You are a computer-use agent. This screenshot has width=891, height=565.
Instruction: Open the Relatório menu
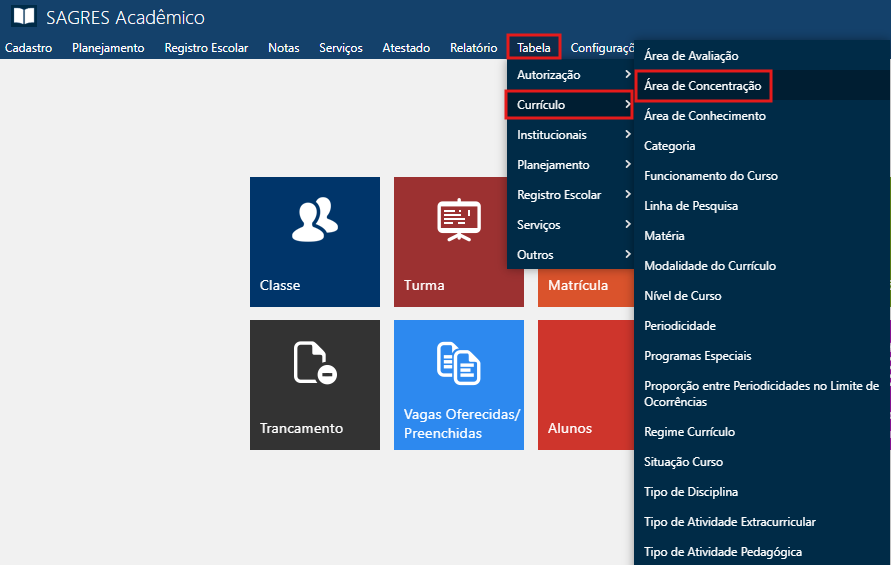[473, 47]
